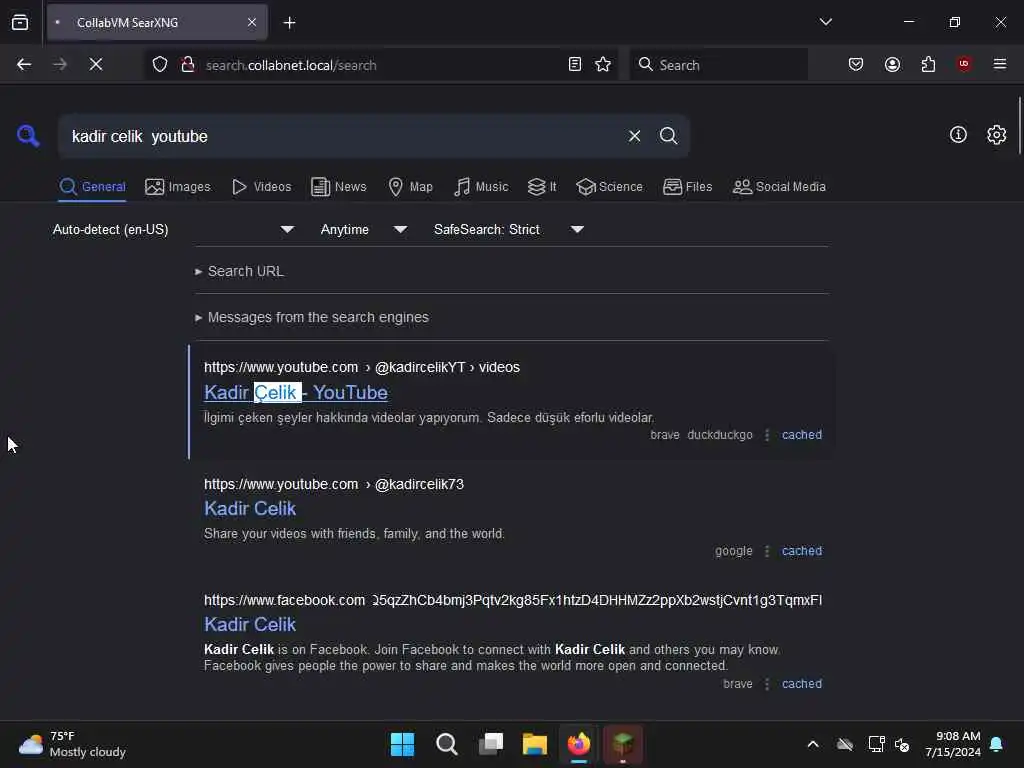Open the SearXNG about info icon
The image size is (1024, 768).
[x=958, y=135]
